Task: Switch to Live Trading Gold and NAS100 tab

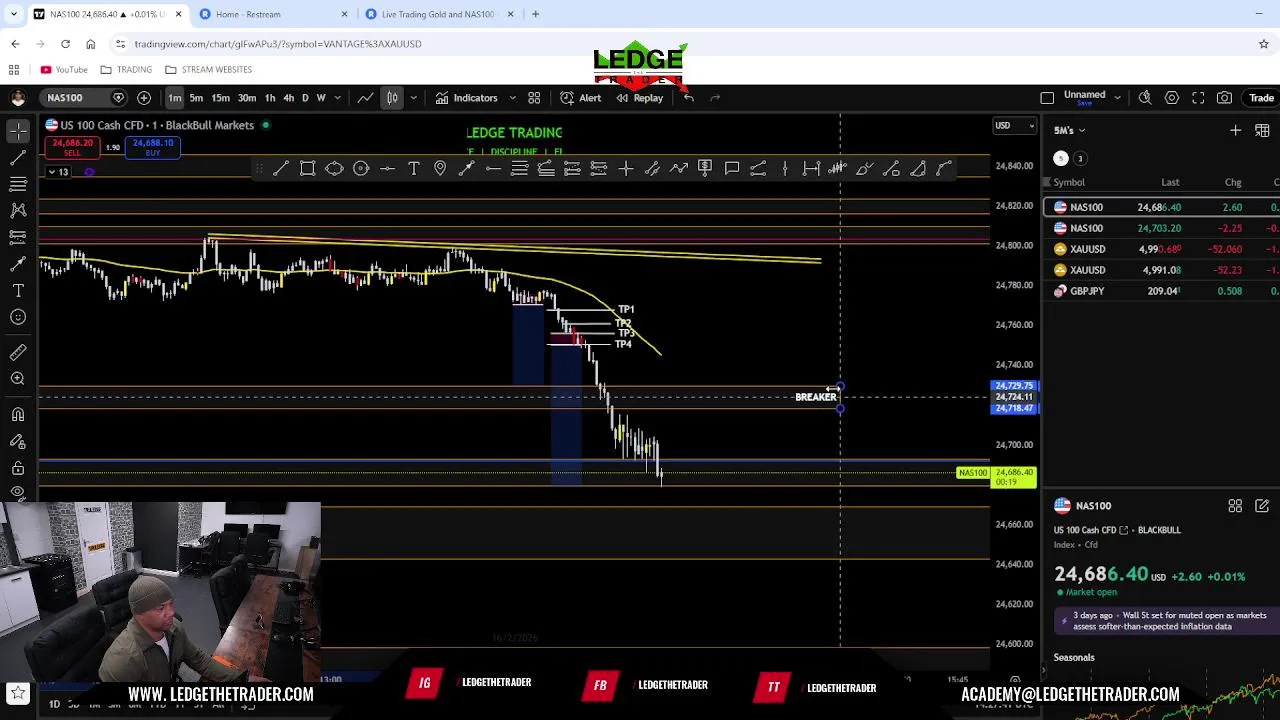Action: pos(438,14)
